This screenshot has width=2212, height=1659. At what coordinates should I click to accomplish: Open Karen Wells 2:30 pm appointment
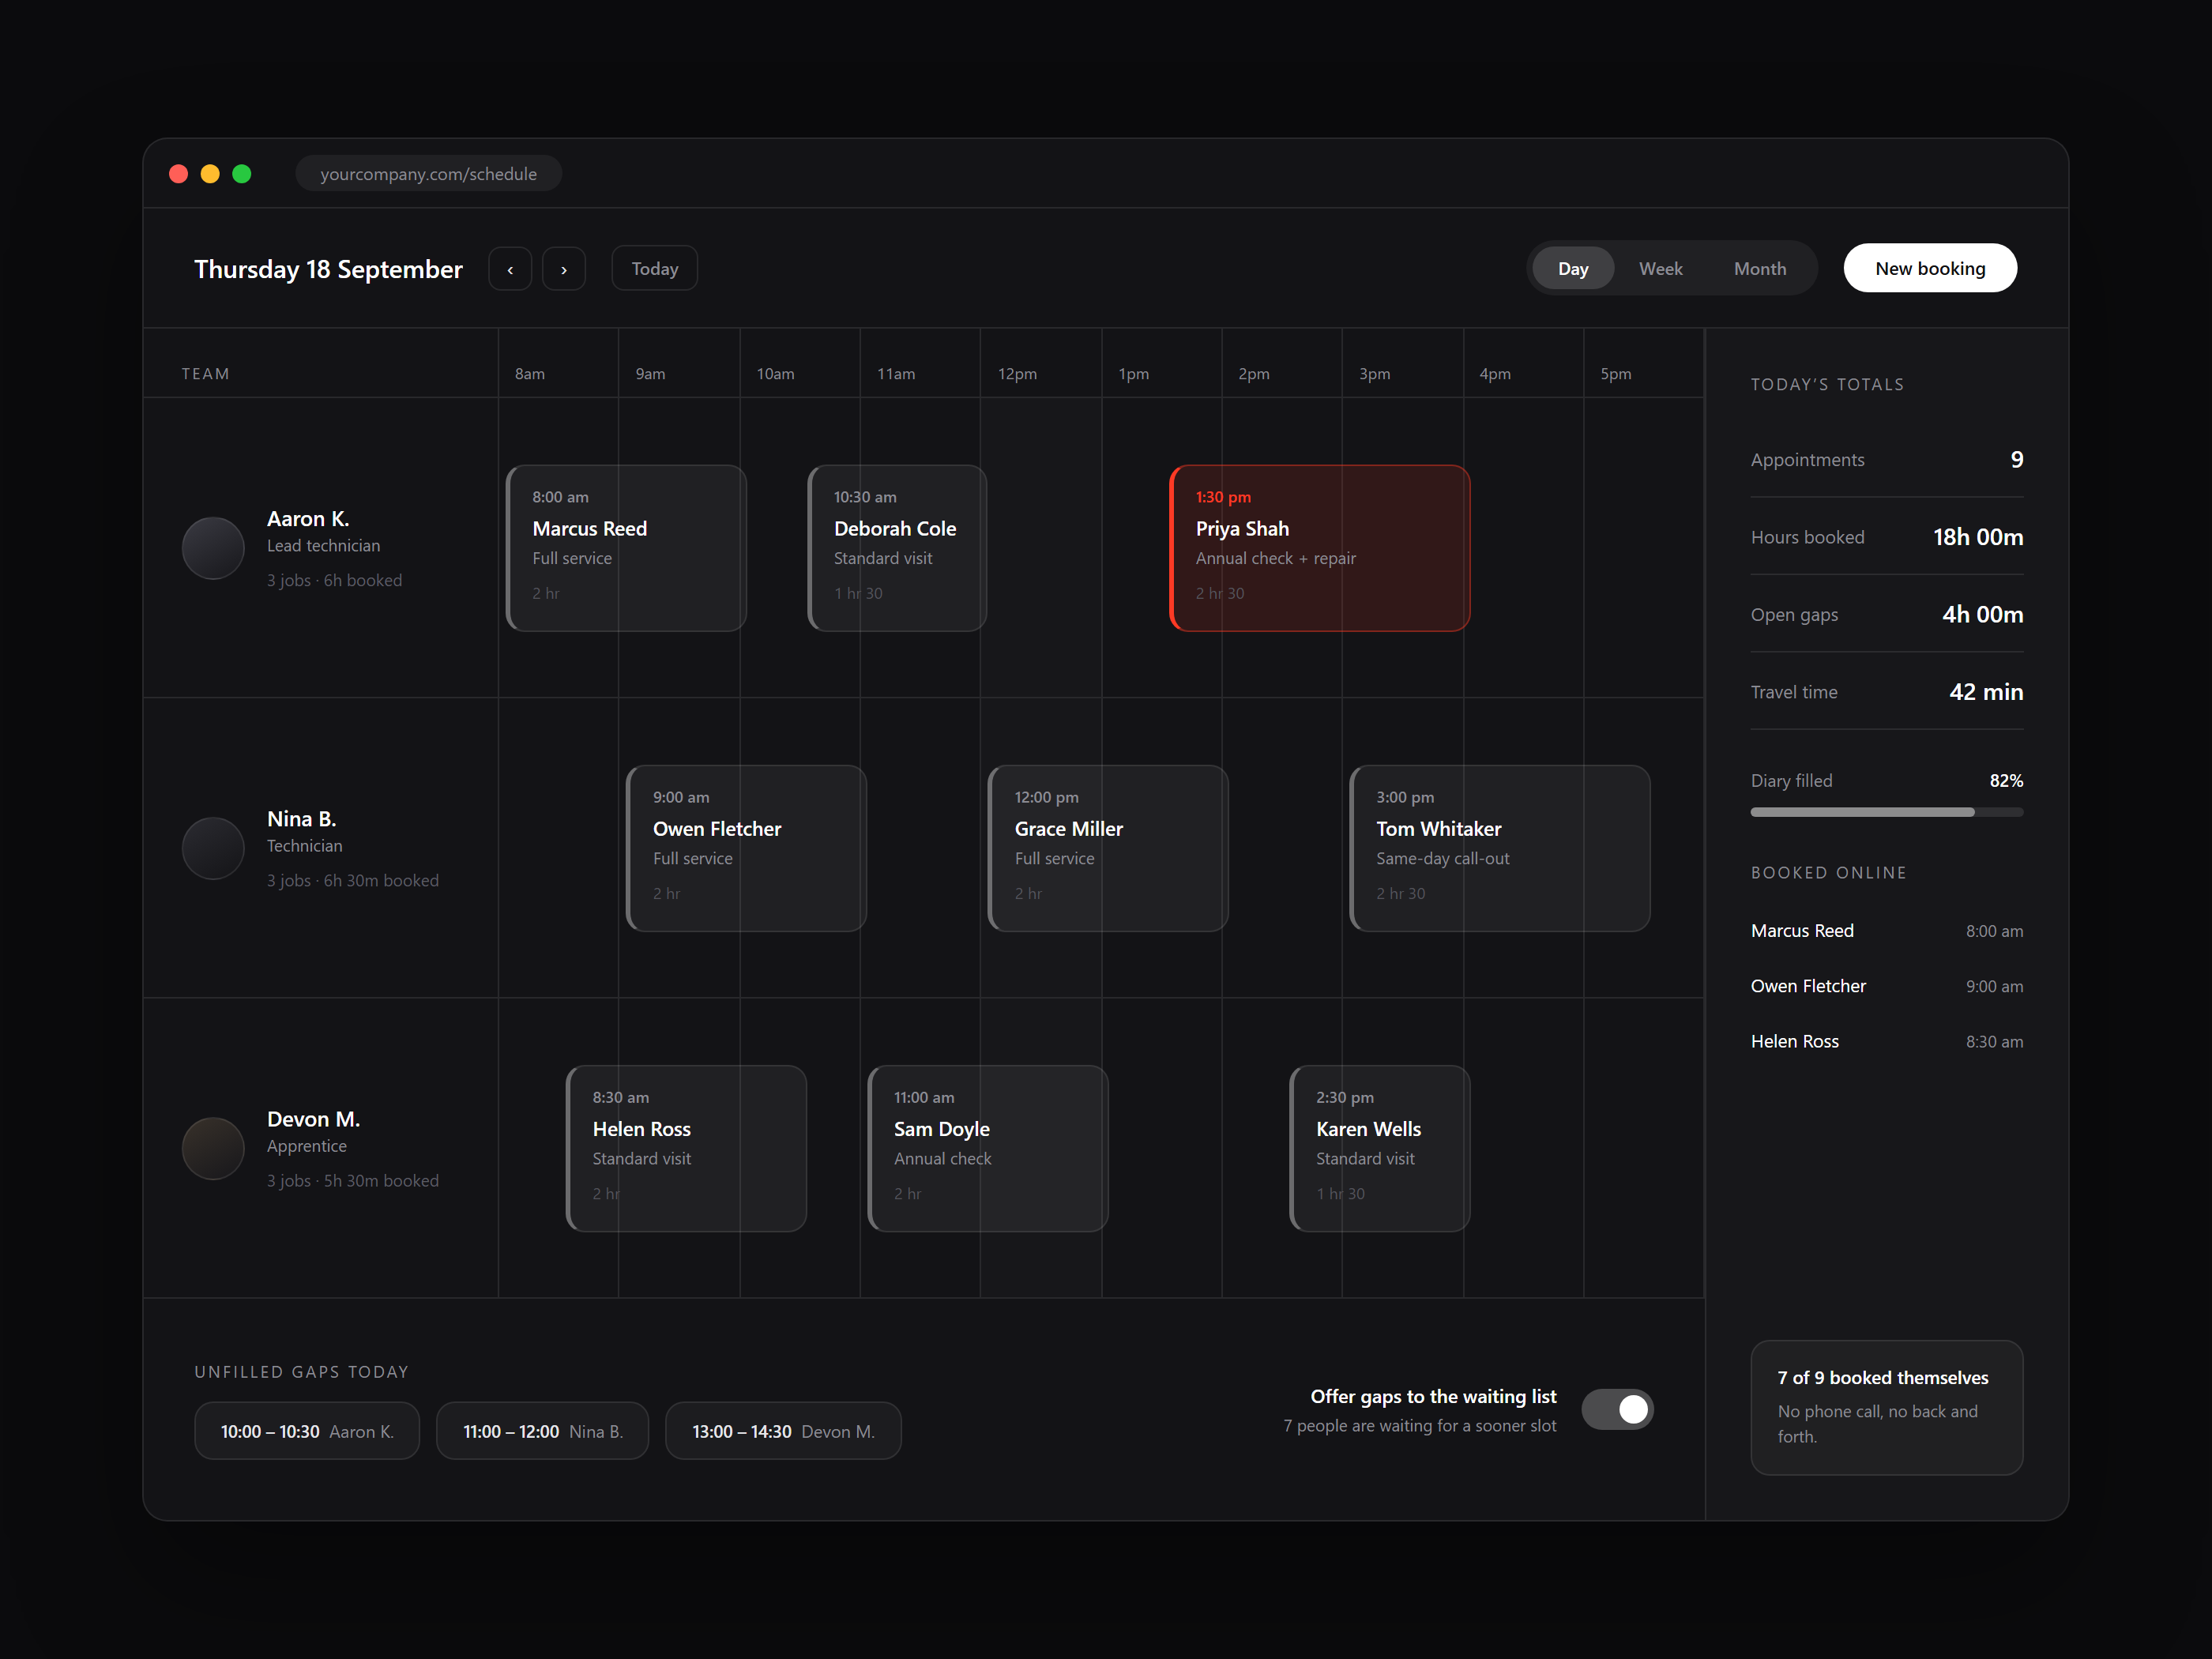tap(1379, 1148)
